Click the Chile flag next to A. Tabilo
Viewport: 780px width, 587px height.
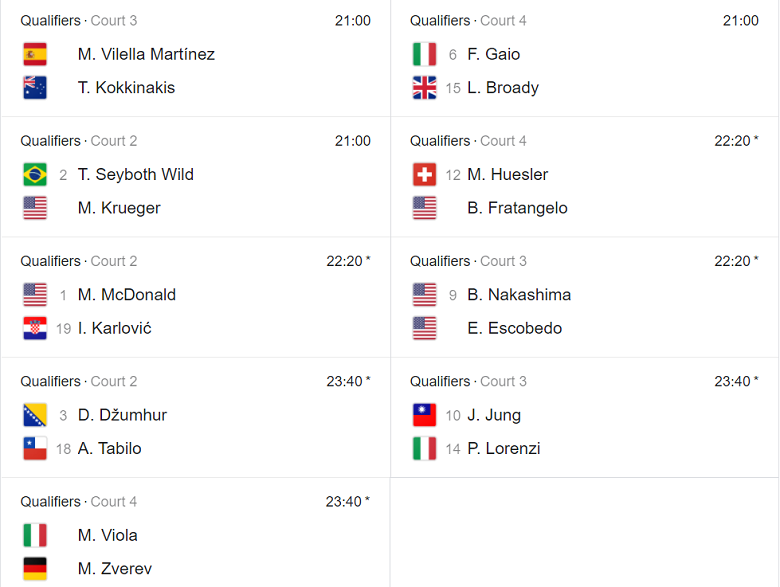[35, 448]
